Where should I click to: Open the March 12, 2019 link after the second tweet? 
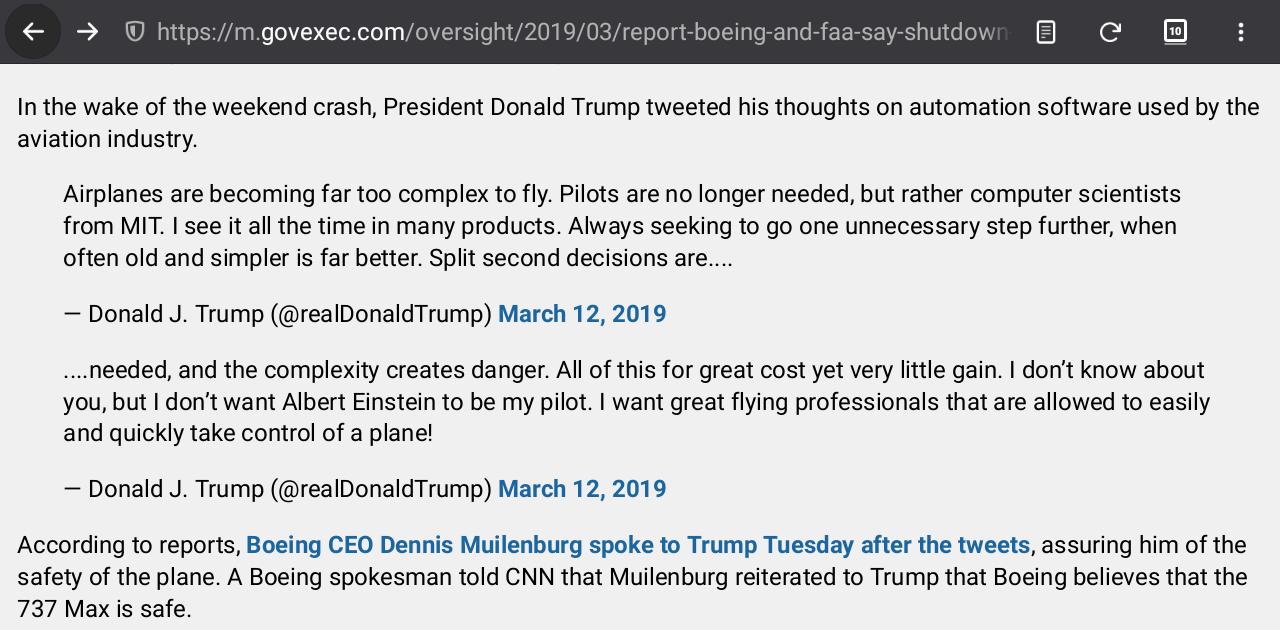(582, 489)
